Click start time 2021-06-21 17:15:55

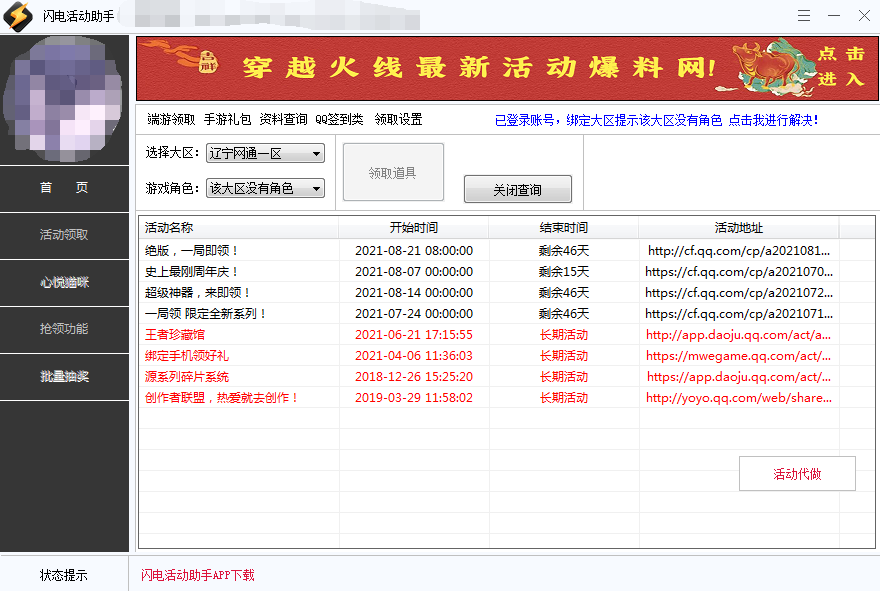click(x=414, y=335)
